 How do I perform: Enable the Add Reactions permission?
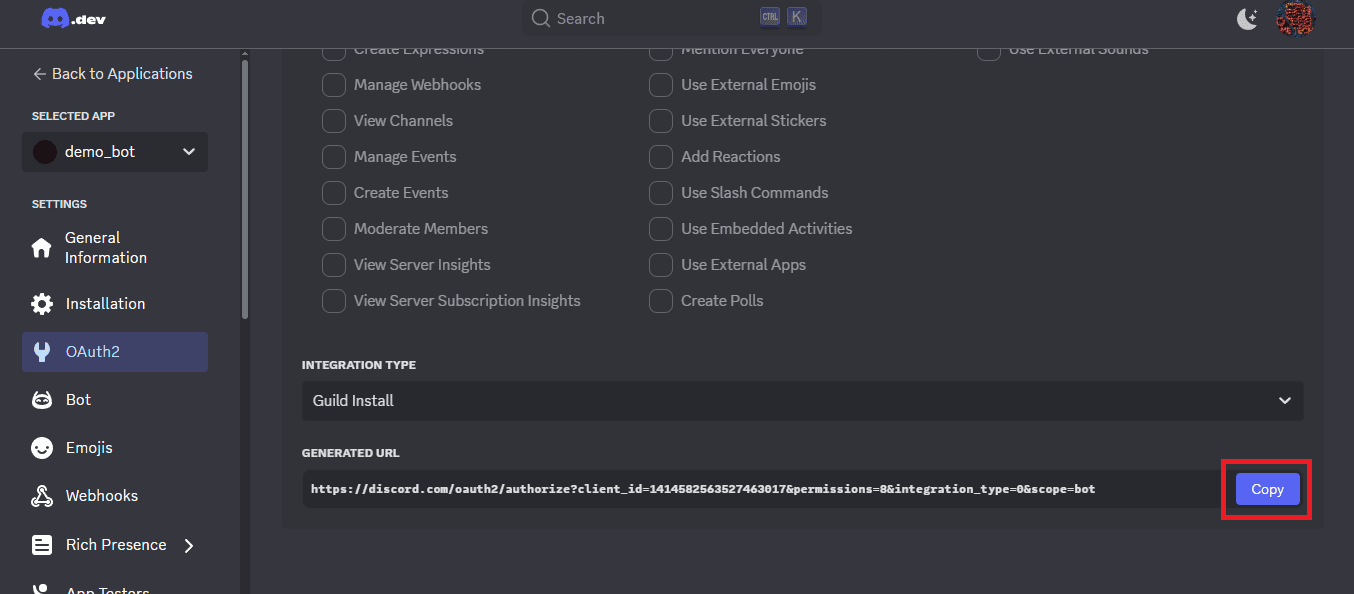point(661,157)
